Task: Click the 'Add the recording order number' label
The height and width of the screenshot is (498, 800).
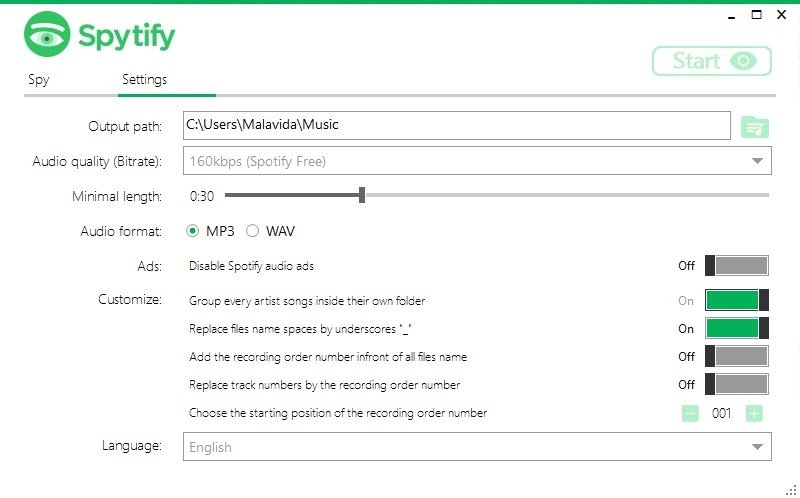Action: click(x=328, y=357)
